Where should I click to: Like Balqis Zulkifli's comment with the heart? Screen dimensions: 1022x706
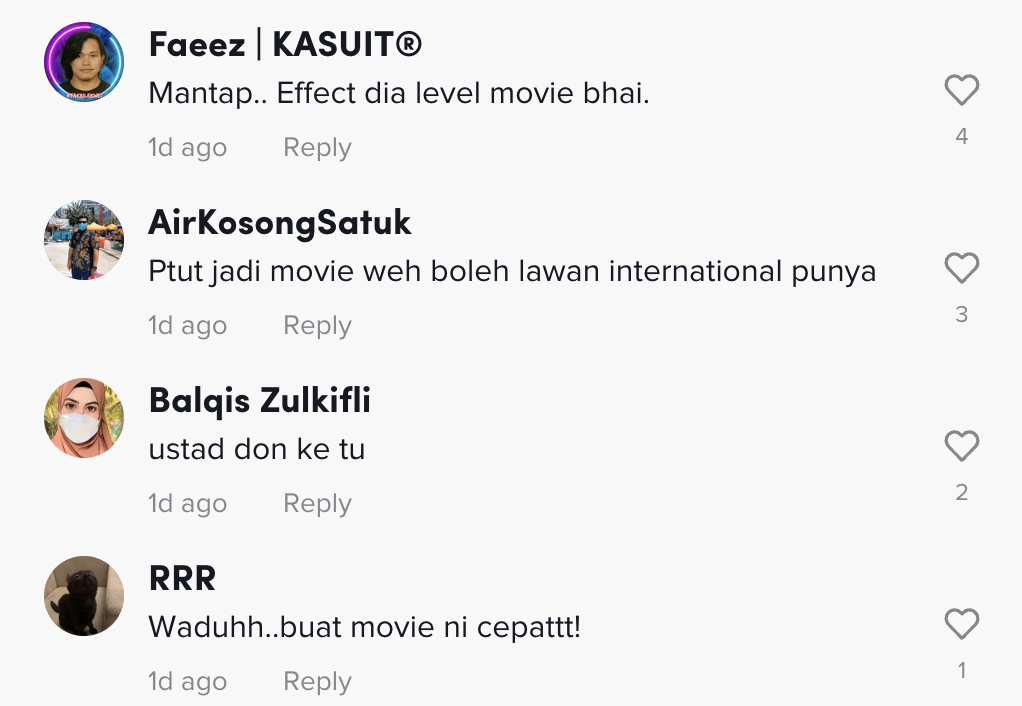[x=961, y=446]
